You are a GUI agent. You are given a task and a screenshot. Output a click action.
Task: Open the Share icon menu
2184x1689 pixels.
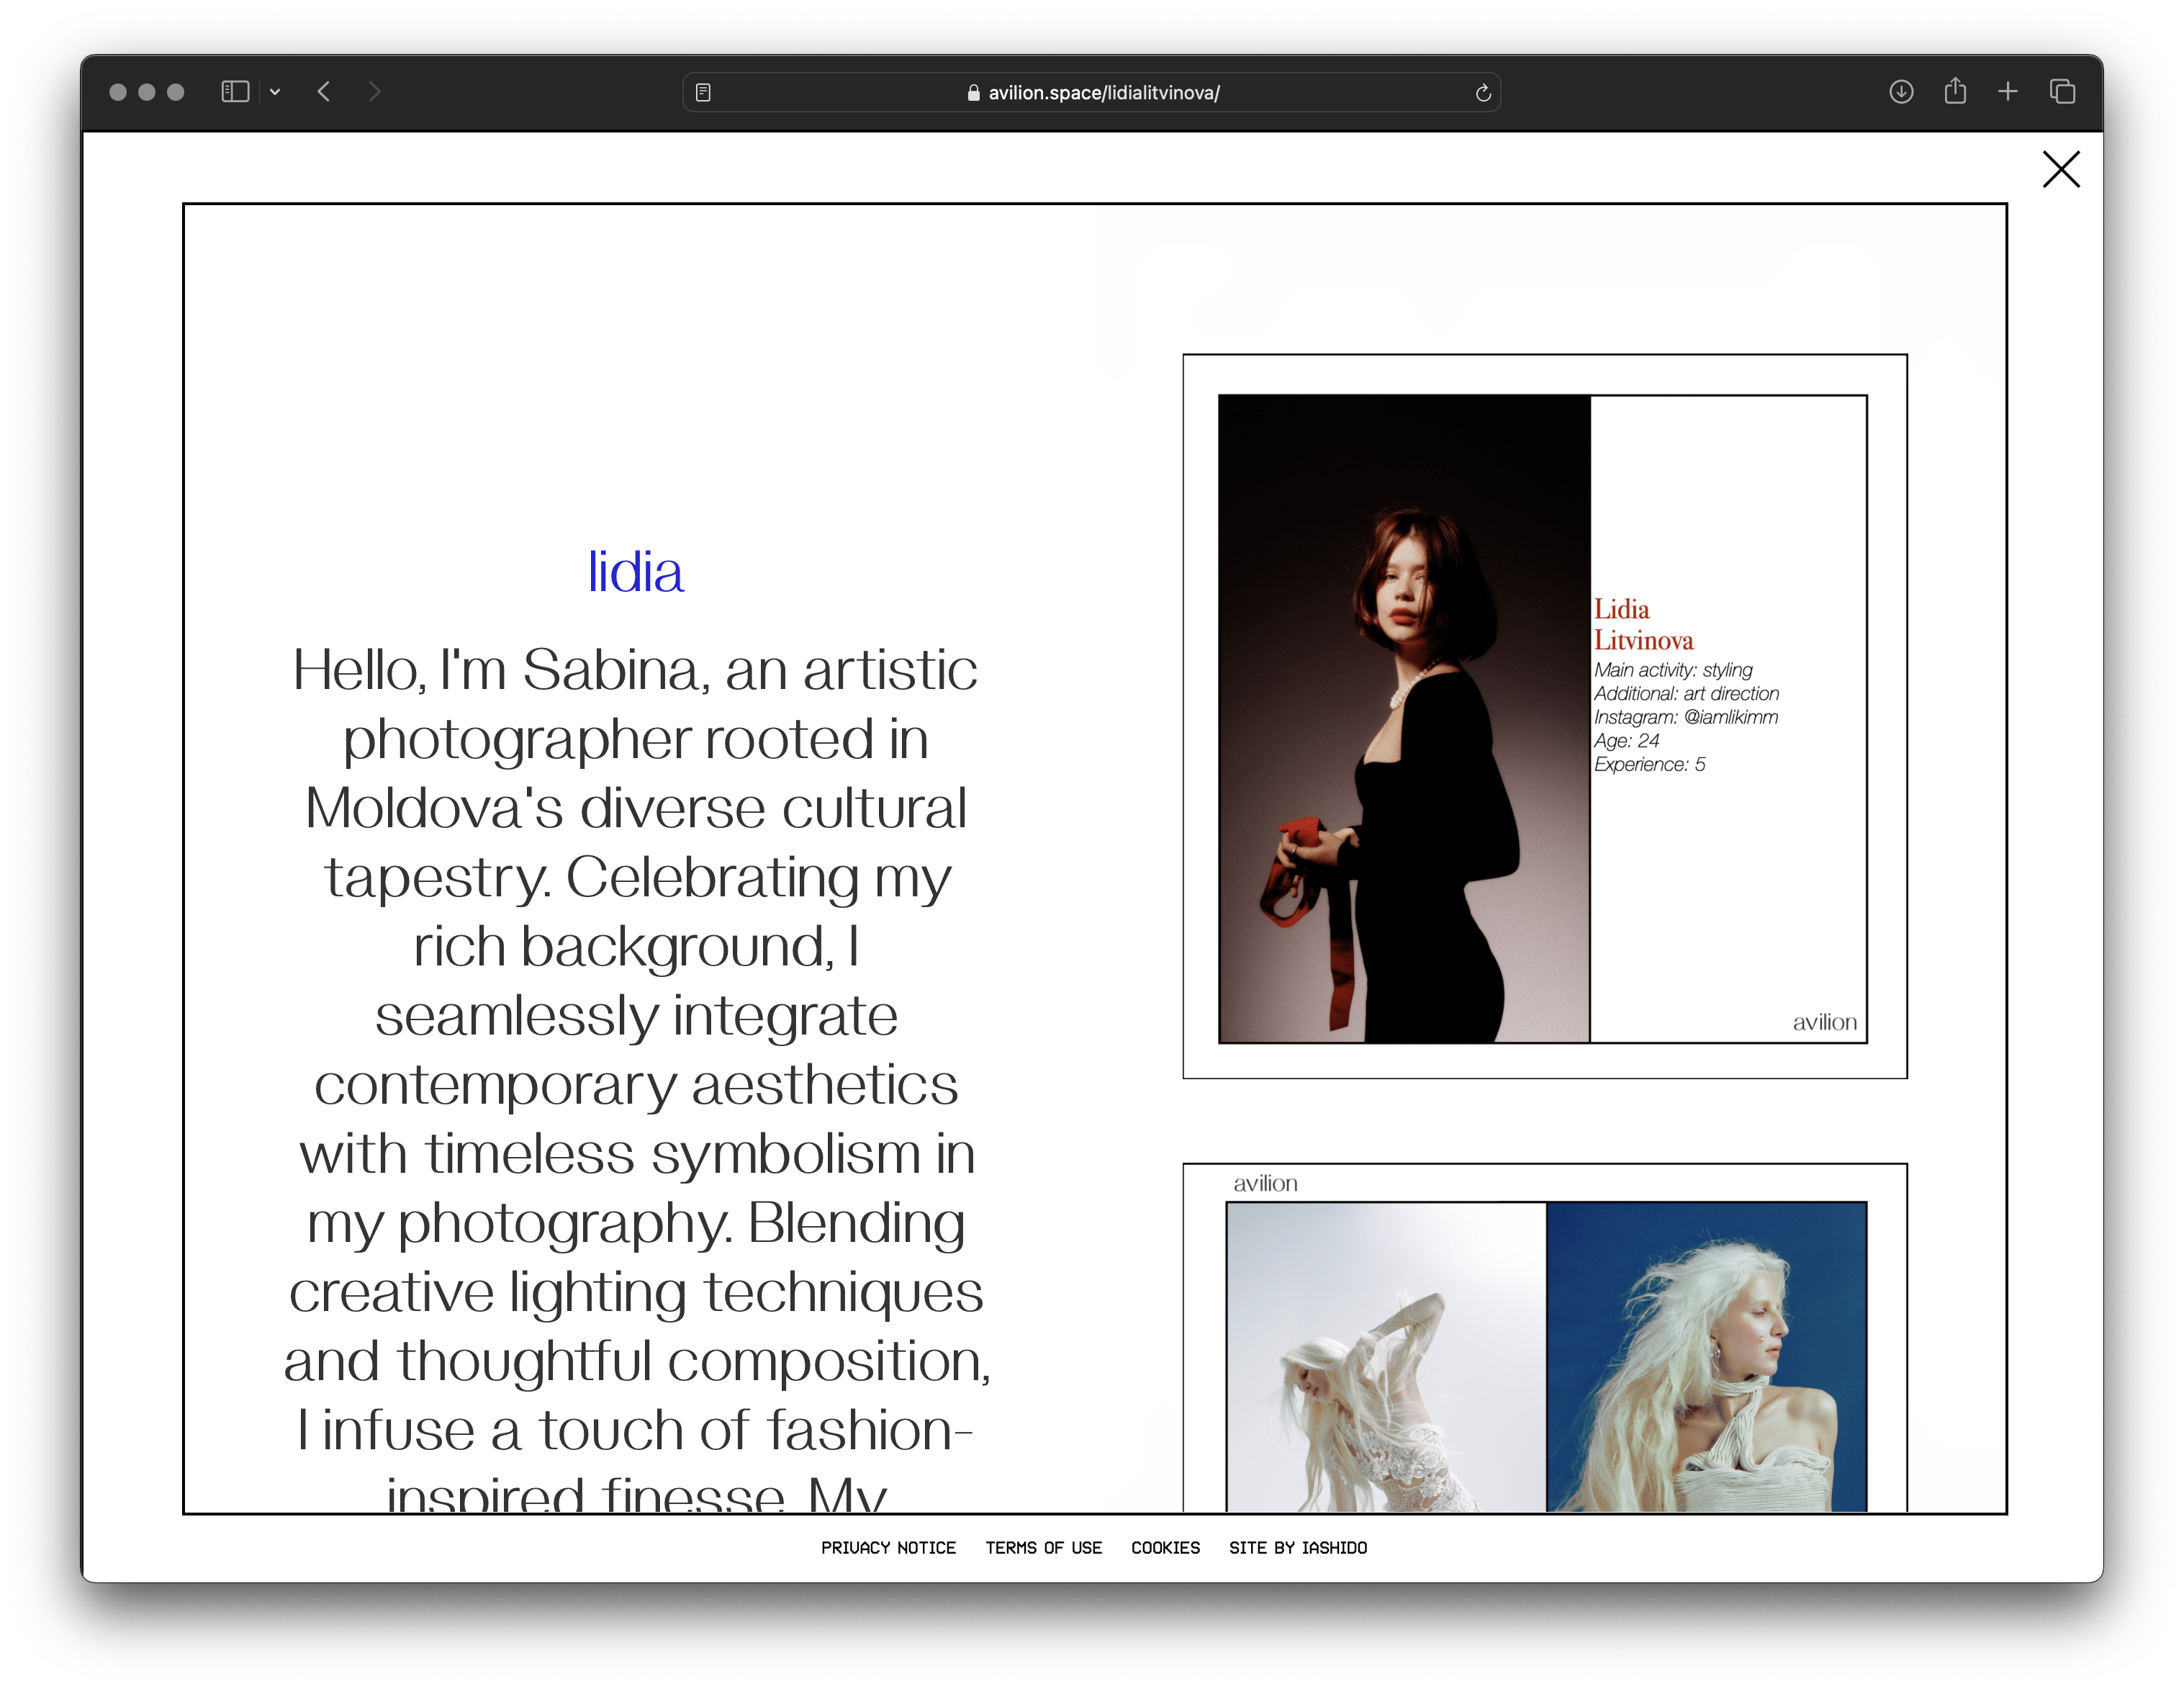pos(1955,92)
